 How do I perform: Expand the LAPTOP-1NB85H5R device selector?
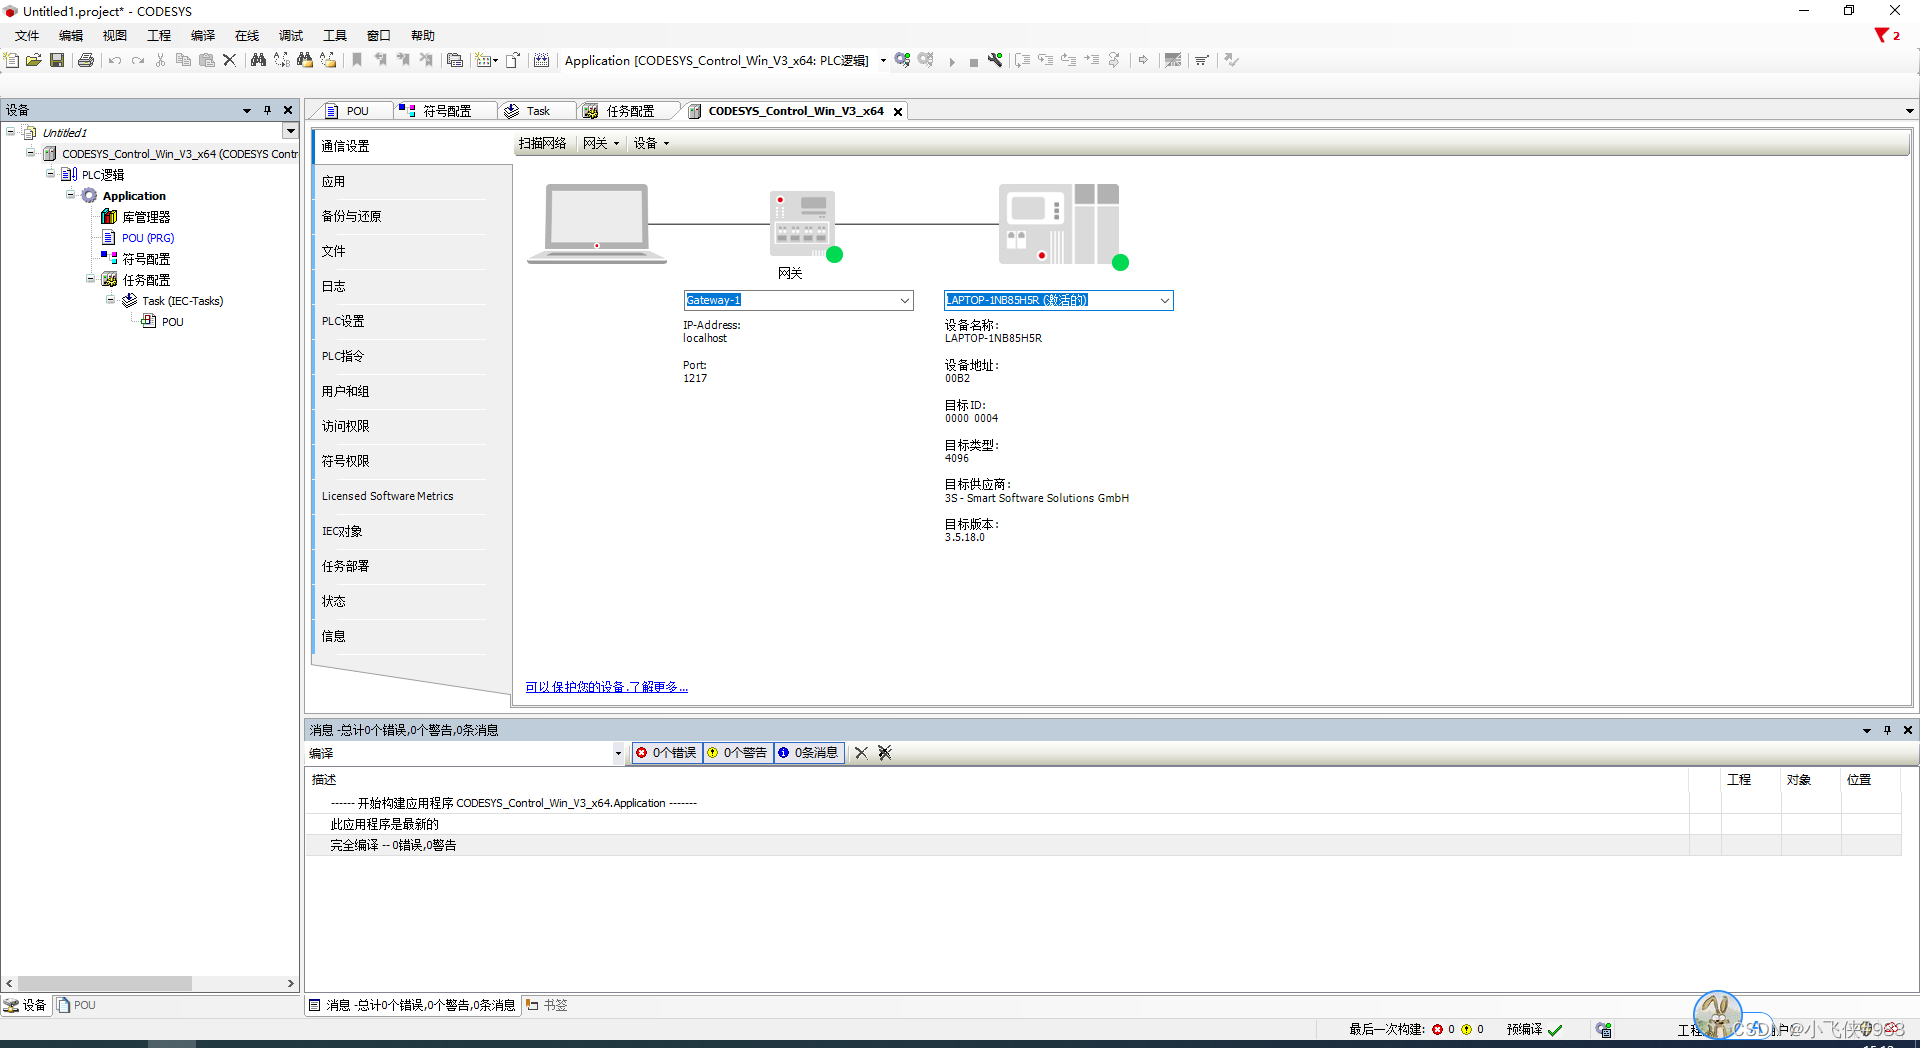[x=1163, y=300]
